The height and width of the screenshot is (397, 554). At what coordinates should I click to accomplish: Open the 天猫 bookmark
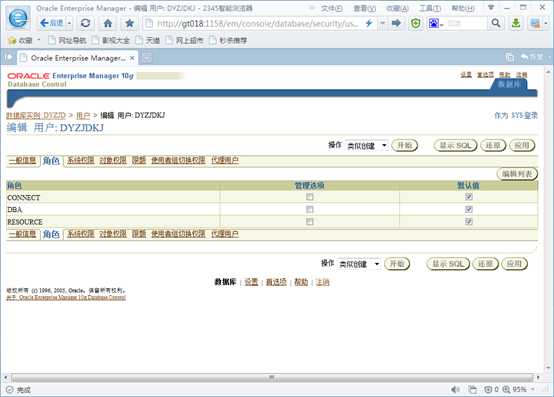point(148,41)
